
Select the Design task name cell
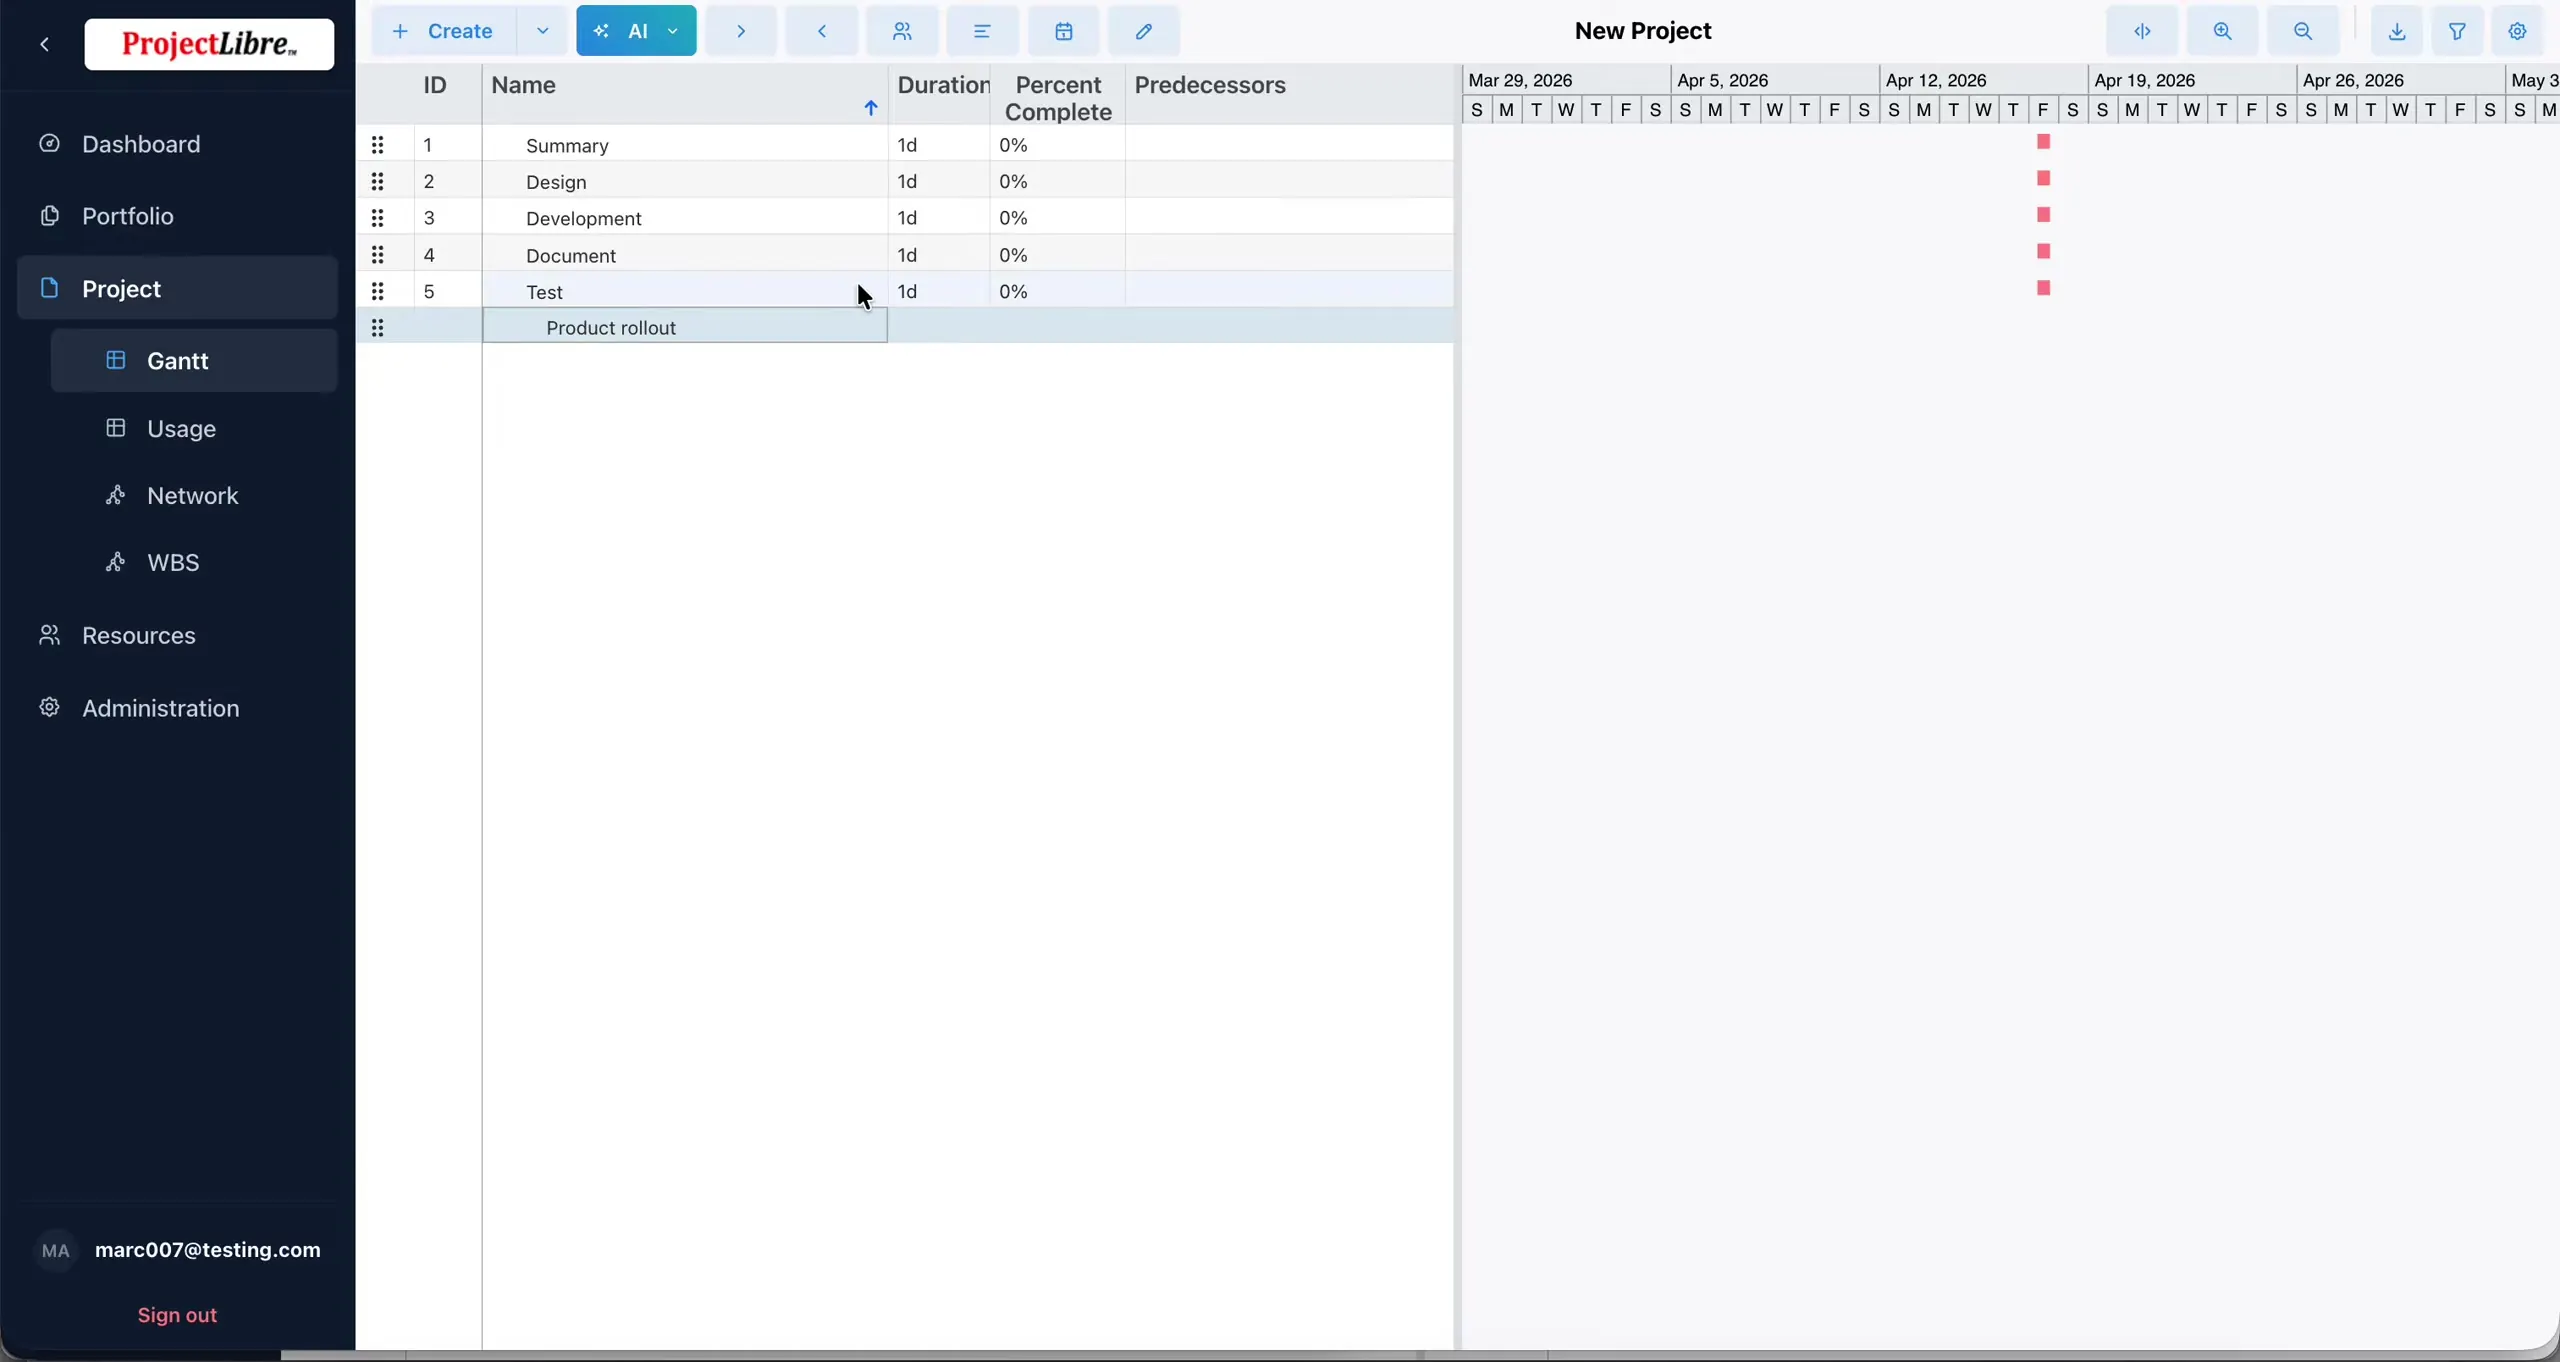[685, 181]
